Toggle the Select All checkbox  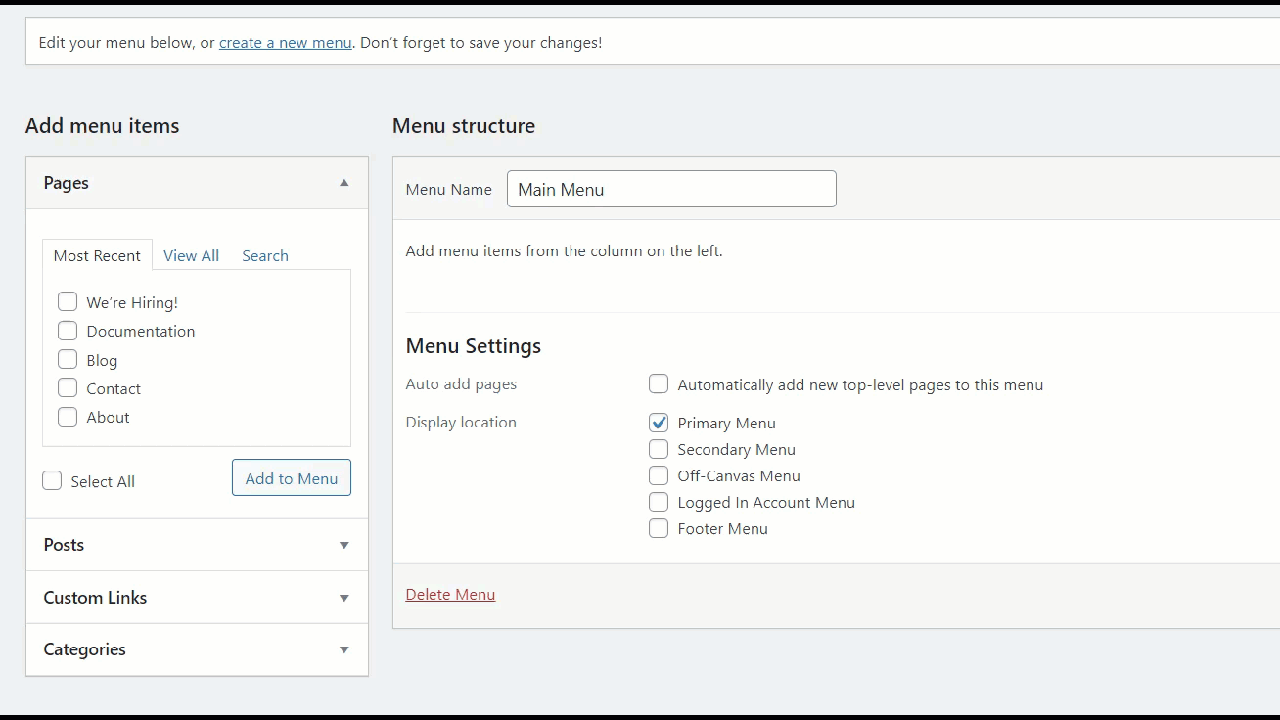pos(52,481)
